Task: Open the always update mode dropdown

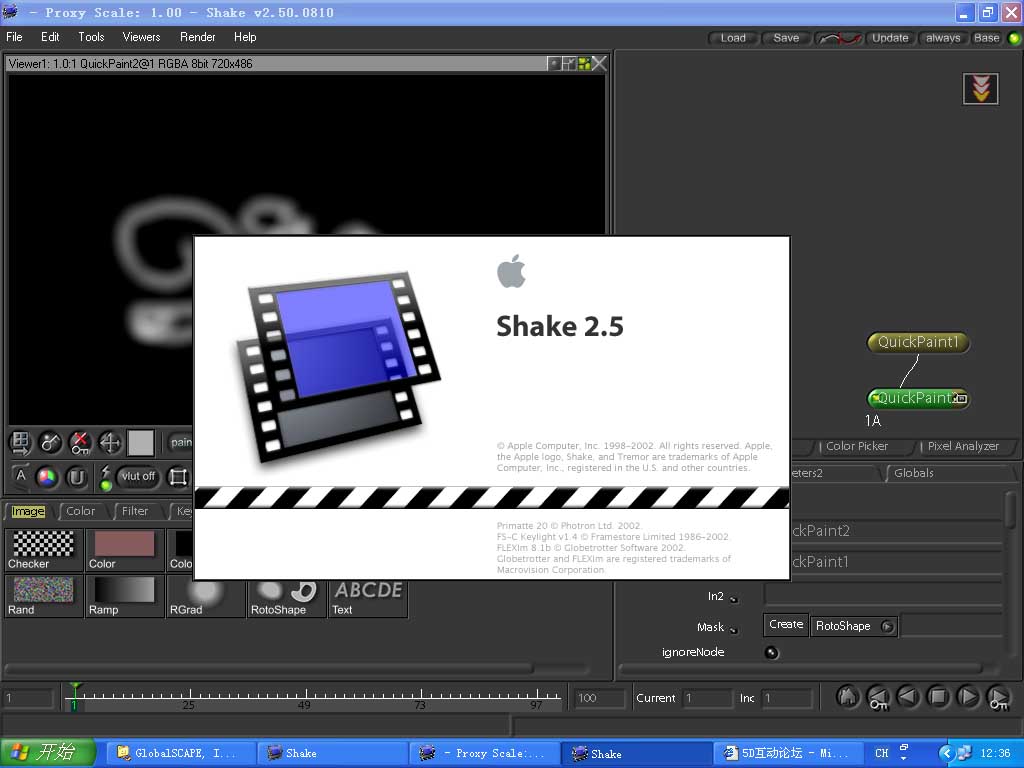Action: point(942,38)
